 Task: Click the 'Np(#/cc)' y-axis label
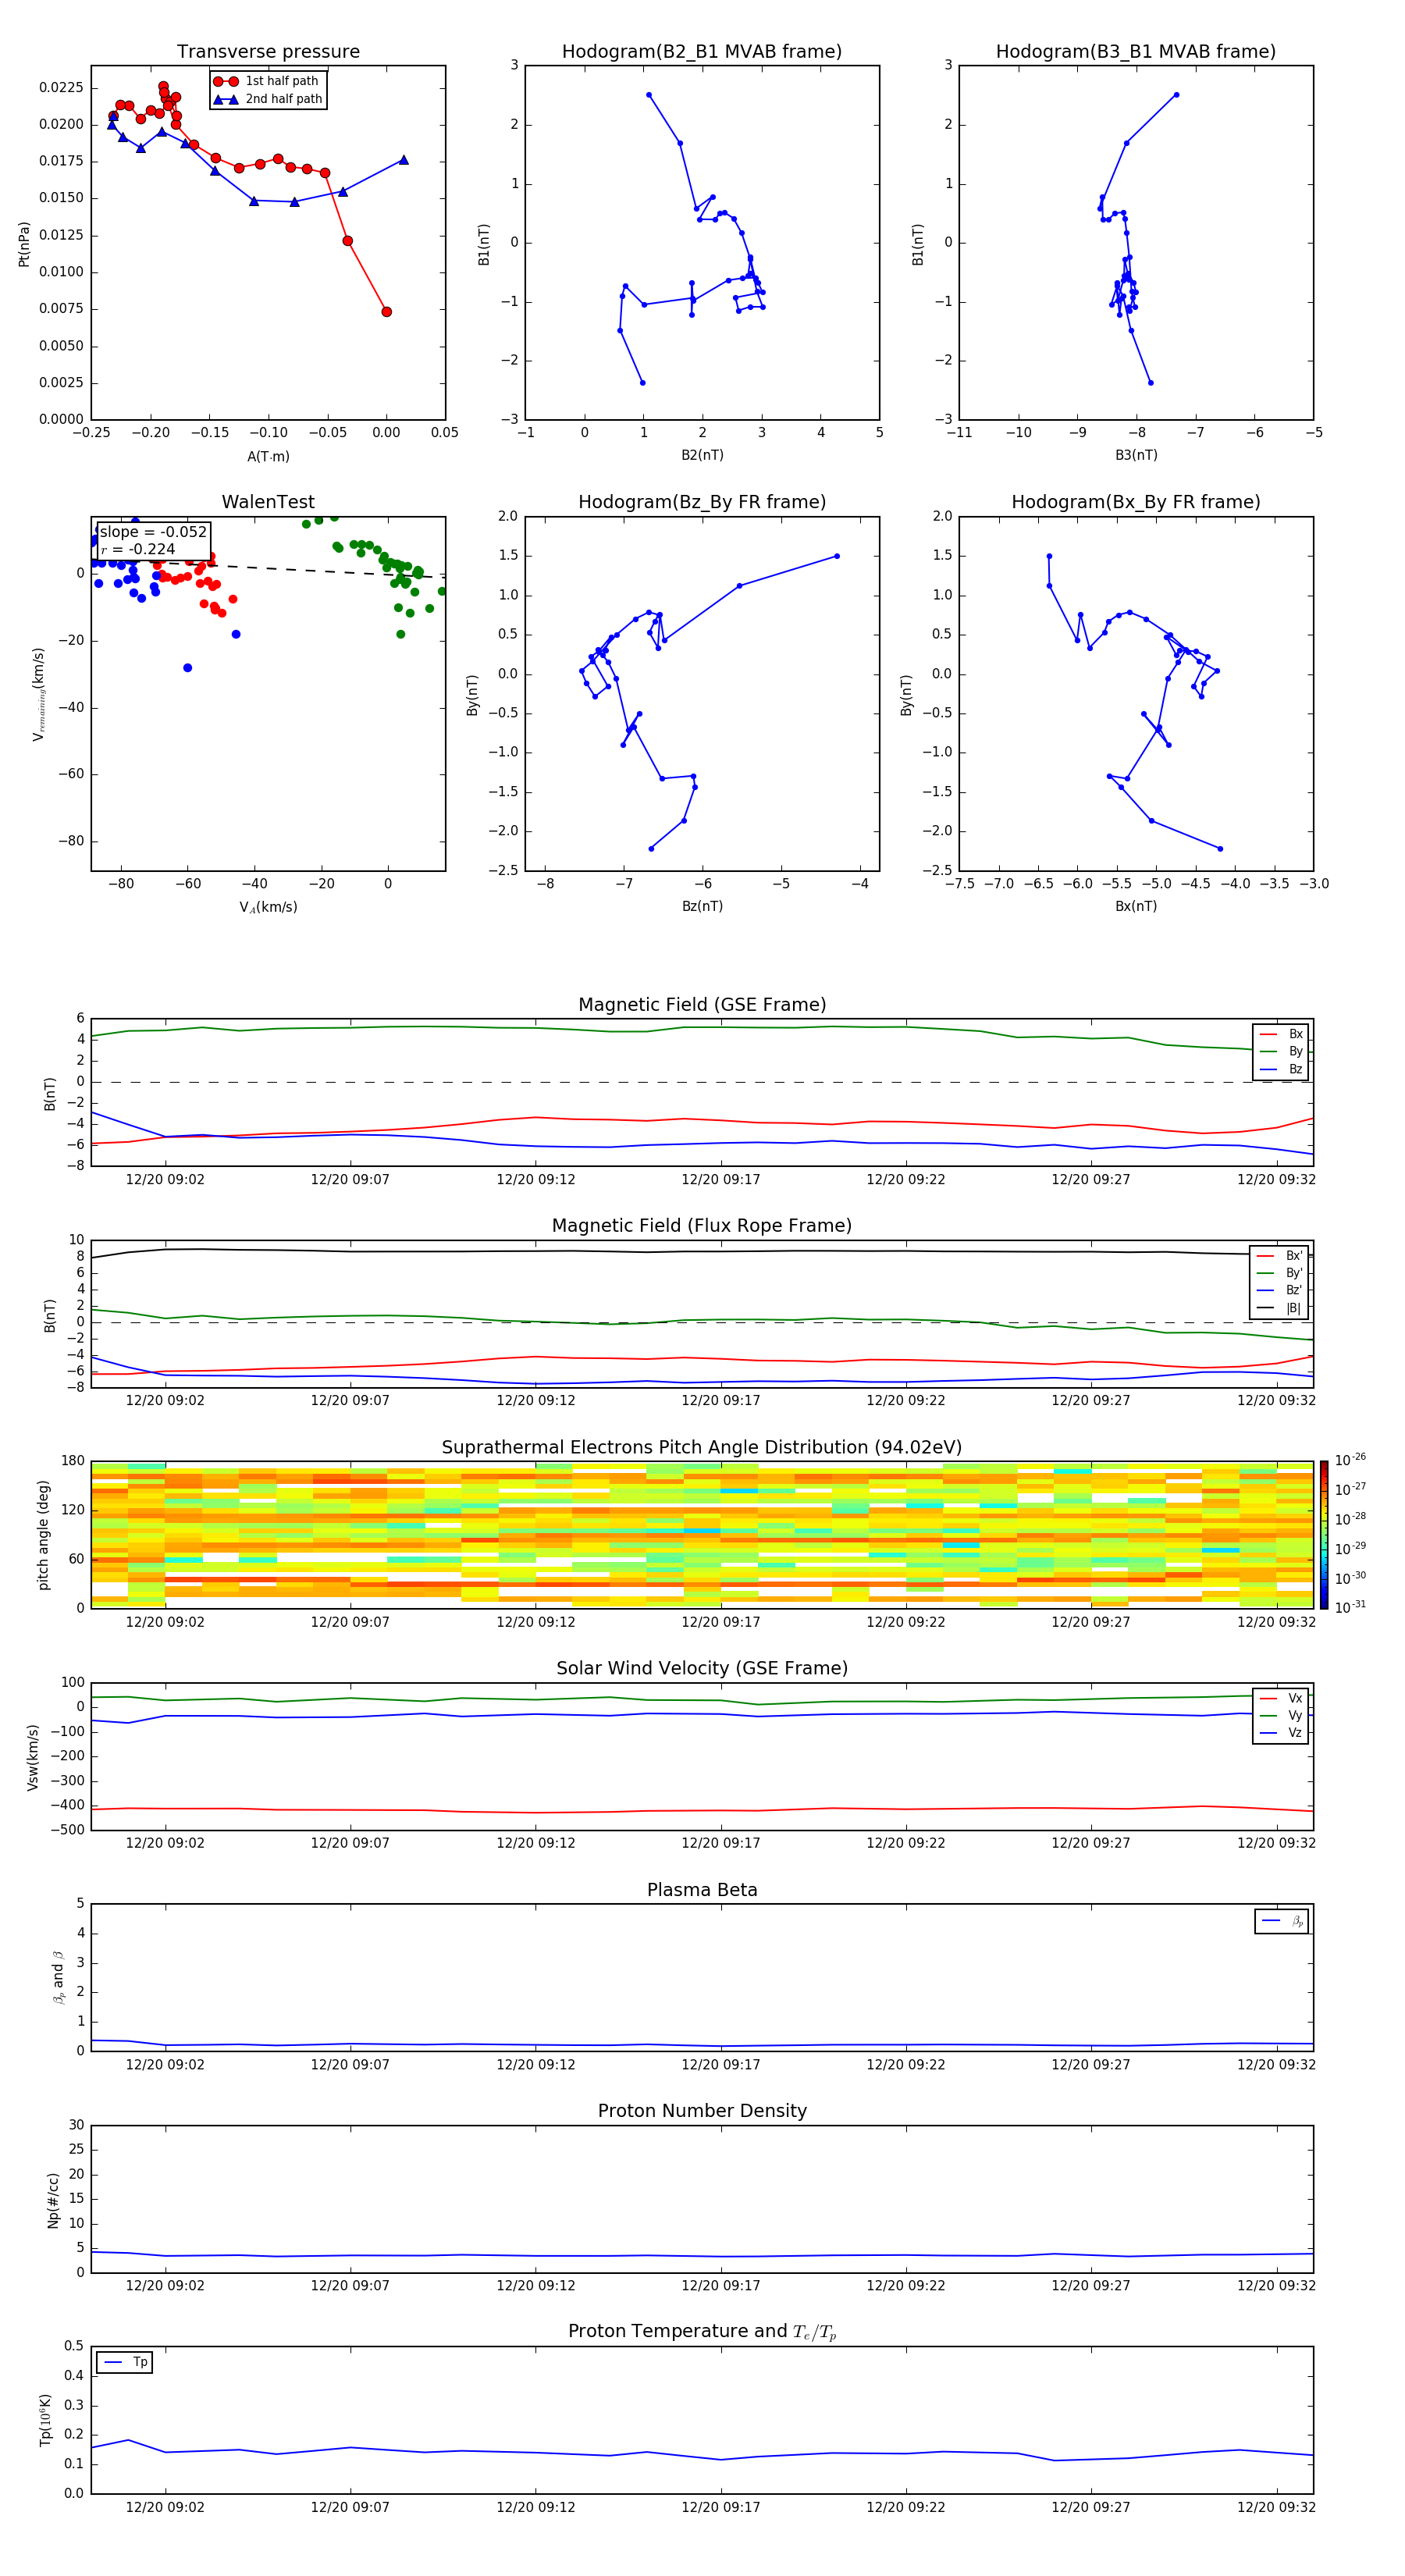[53, 2199]
